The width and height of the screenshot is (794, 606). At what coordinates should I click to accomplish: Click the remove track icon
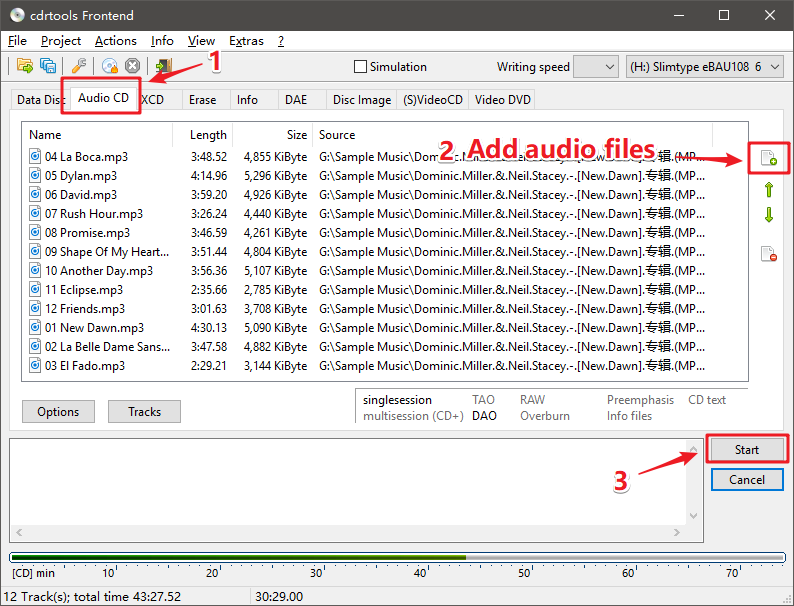coord(769,254)
